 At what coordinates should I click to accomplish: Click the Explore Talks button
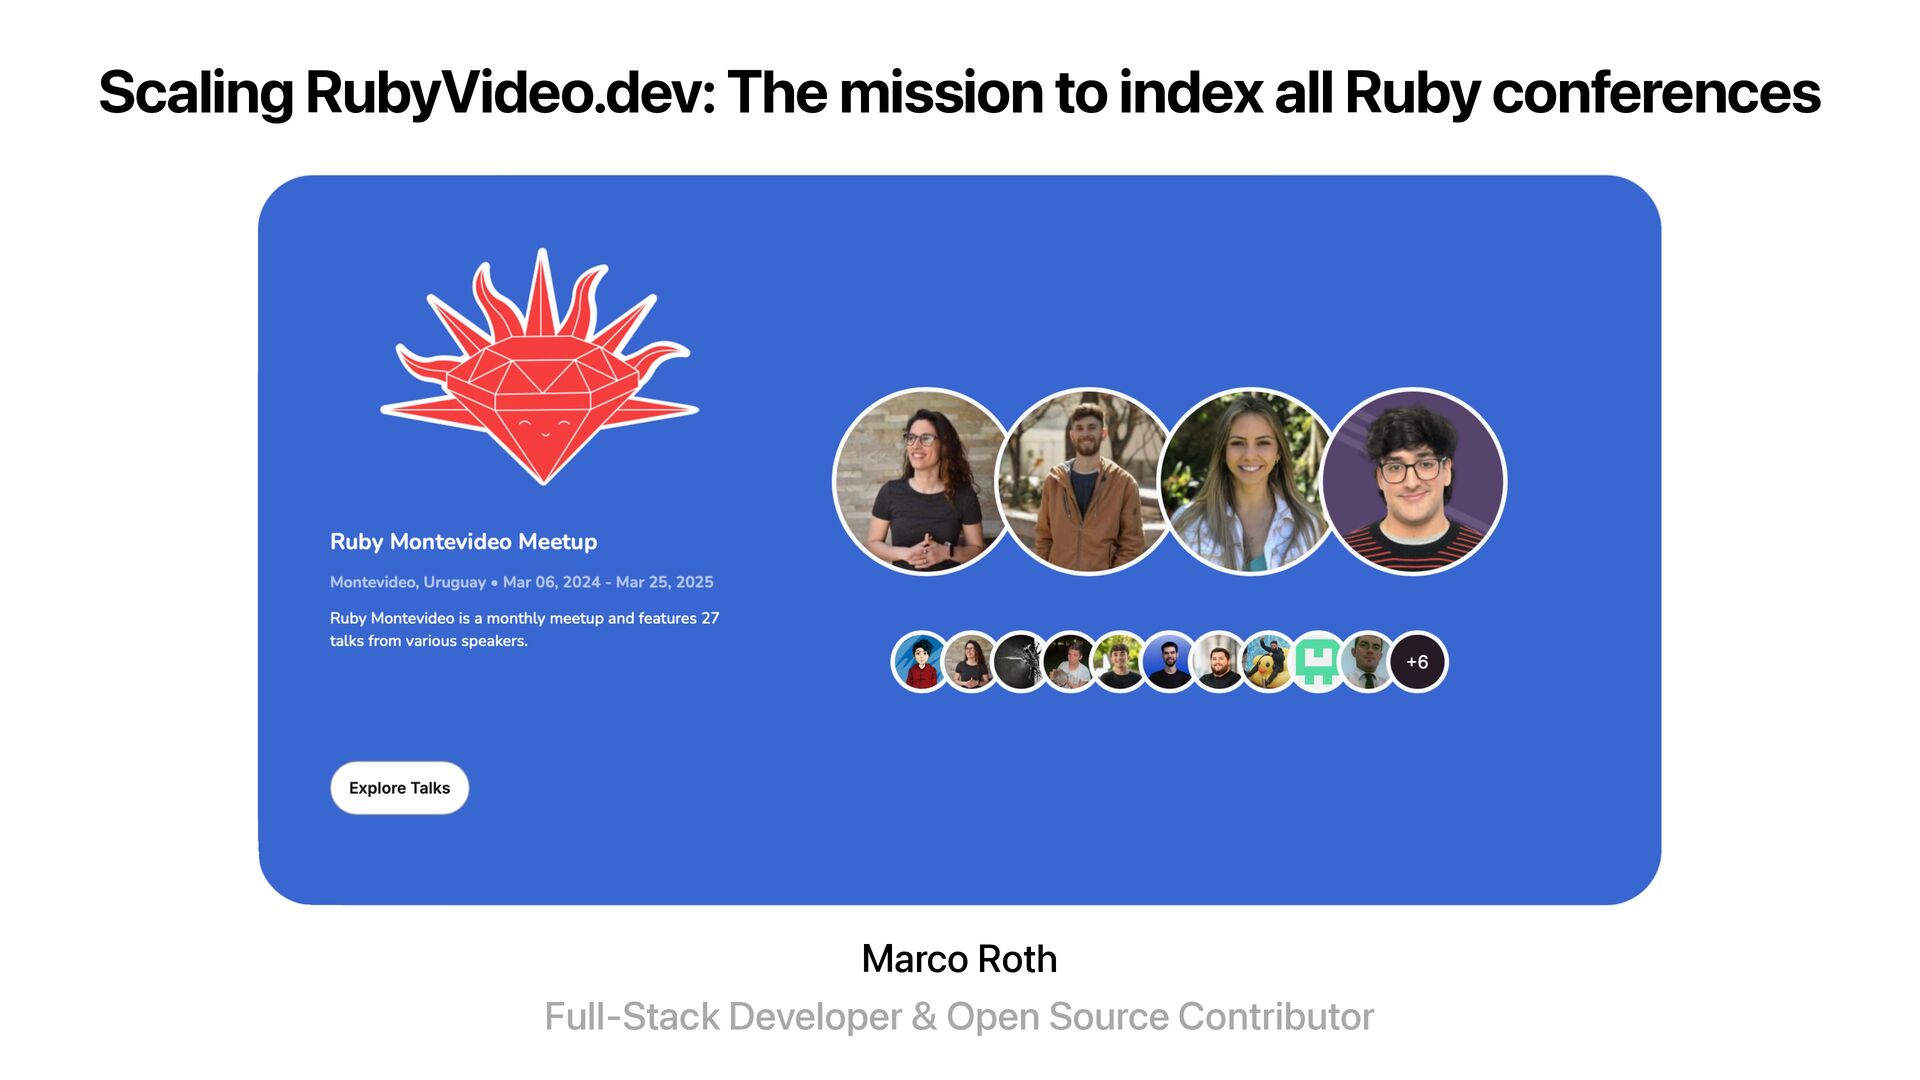(x=400, y=788)
